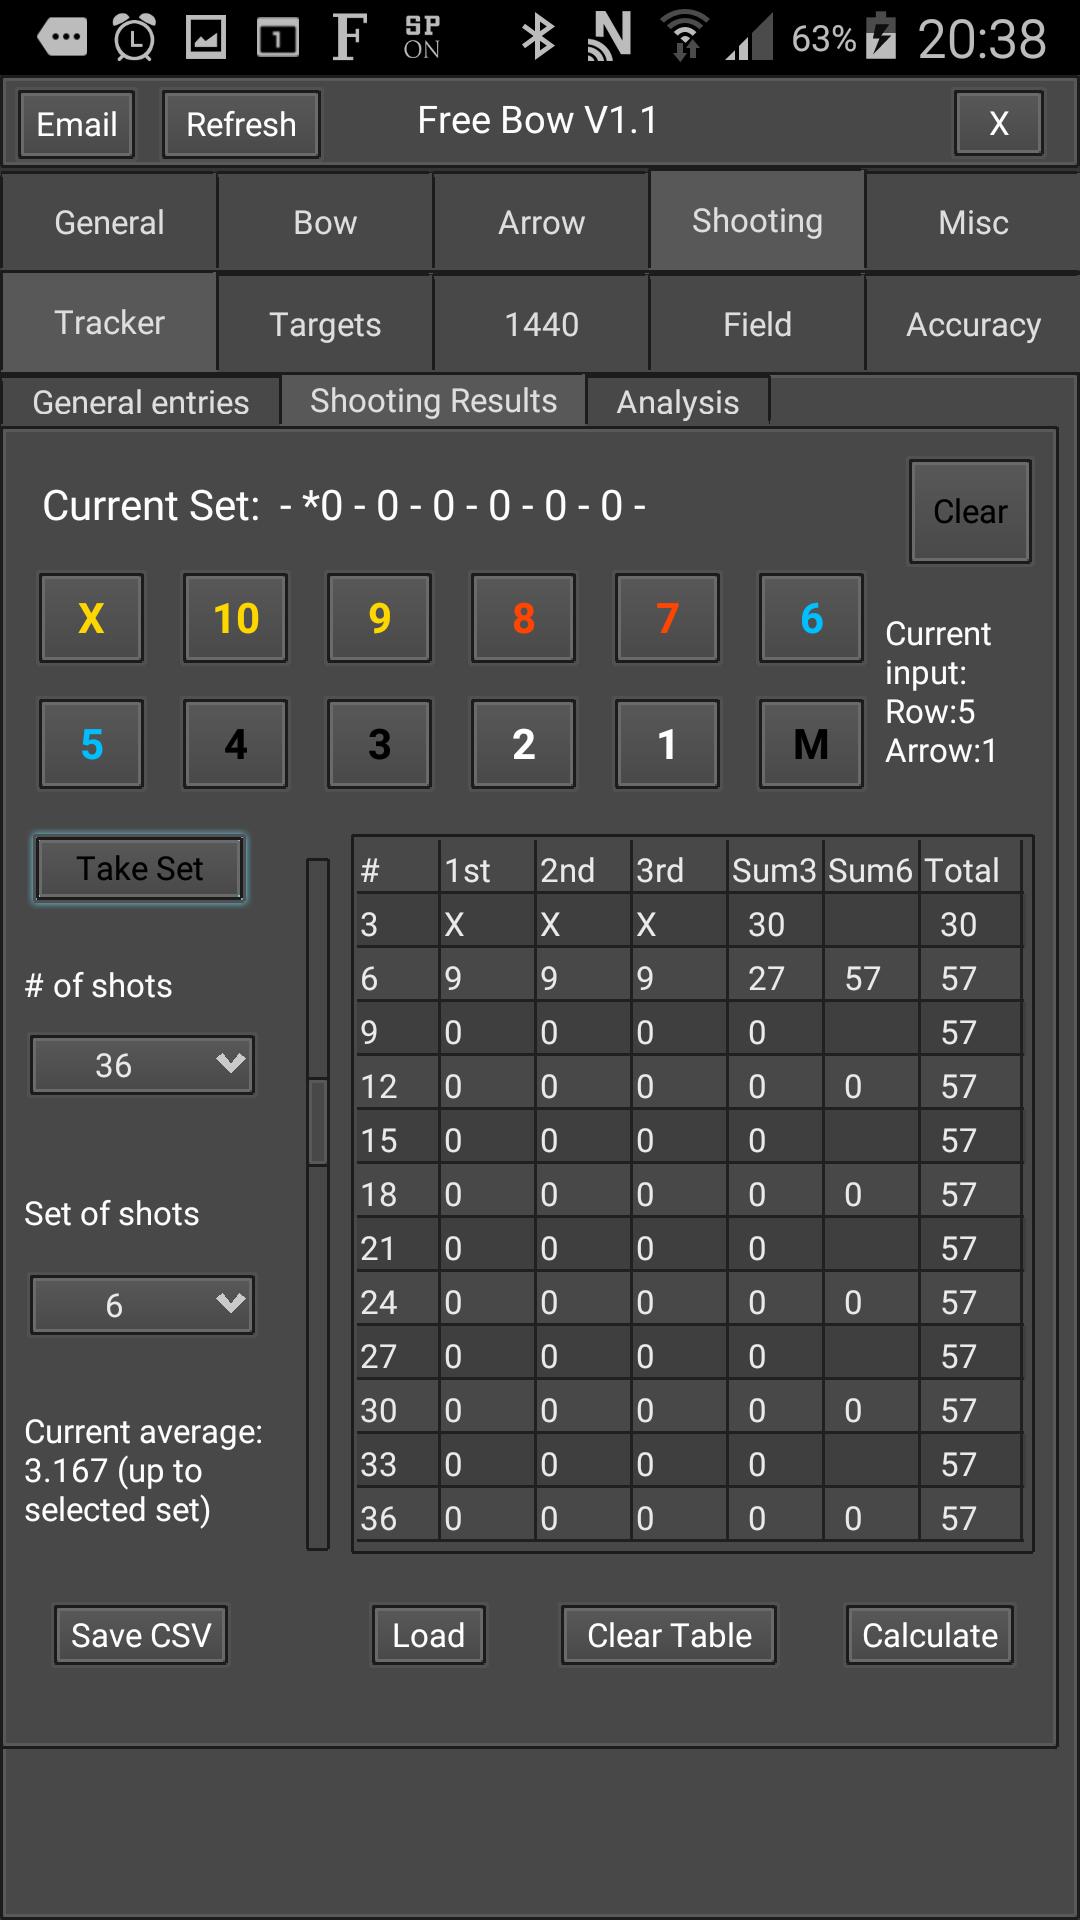Open the number of shots dropdown

142,1065
